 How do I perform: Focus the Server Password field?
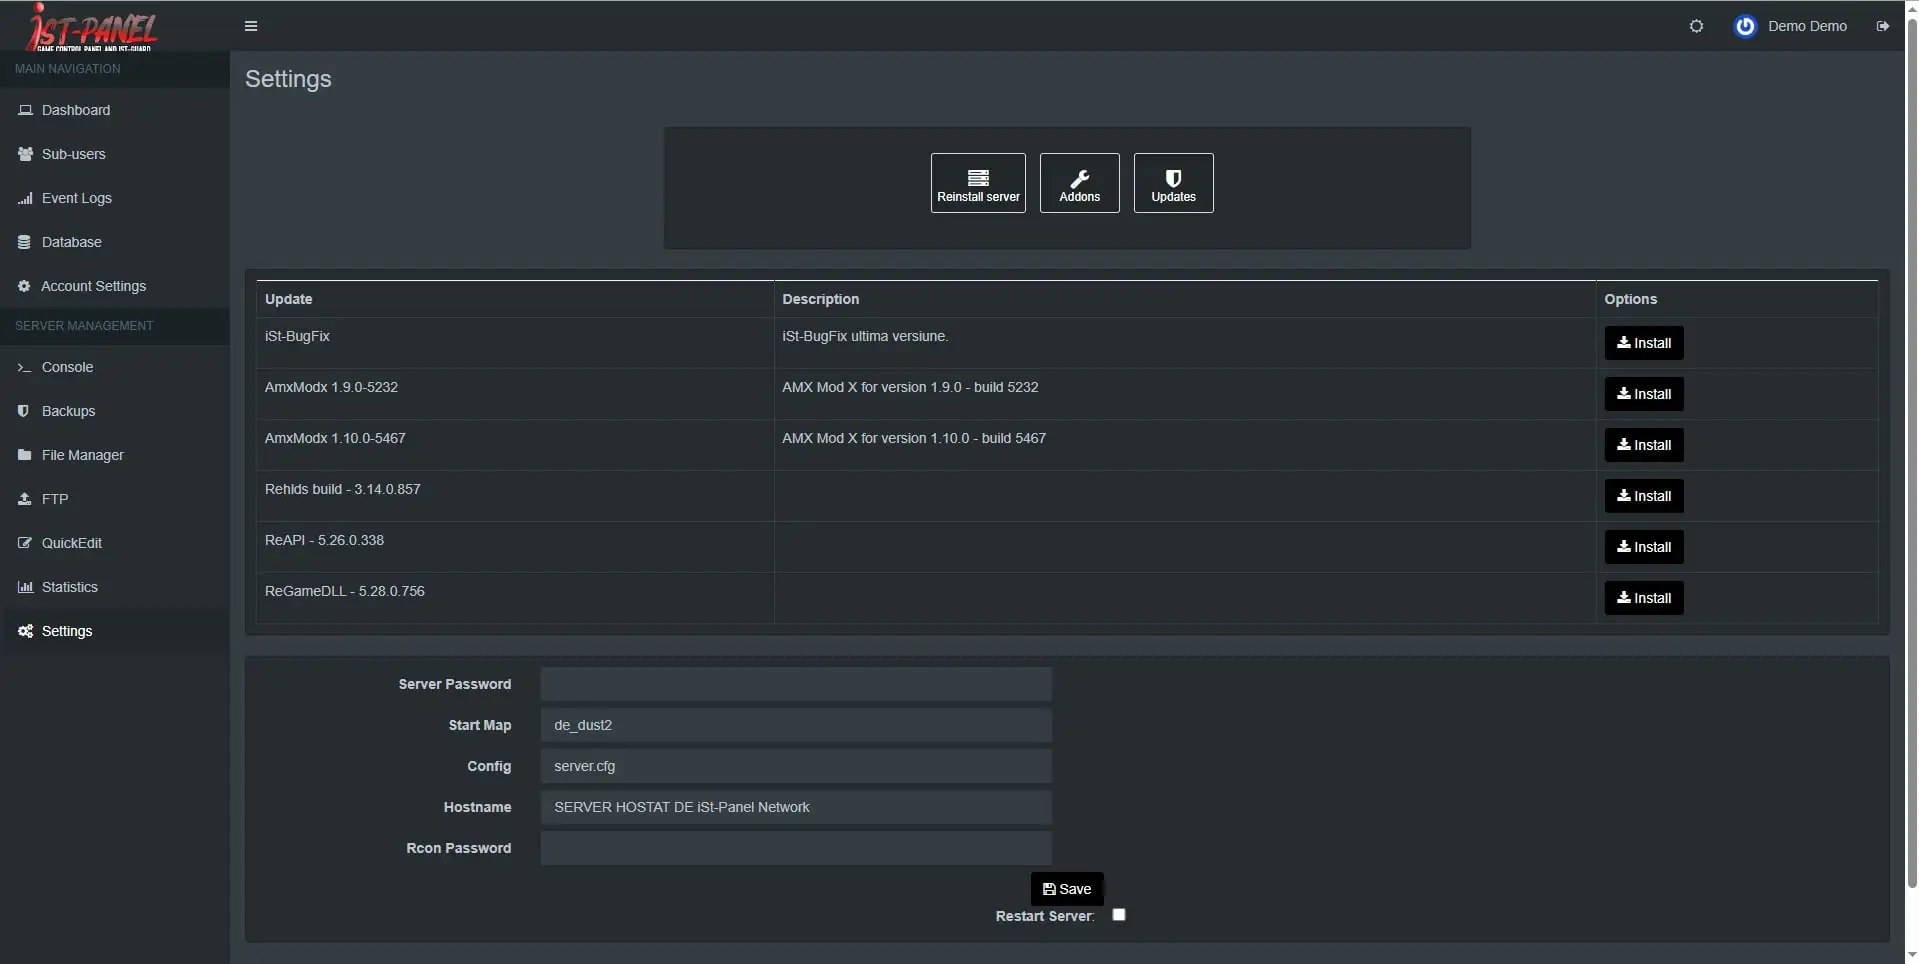(796, 684)
